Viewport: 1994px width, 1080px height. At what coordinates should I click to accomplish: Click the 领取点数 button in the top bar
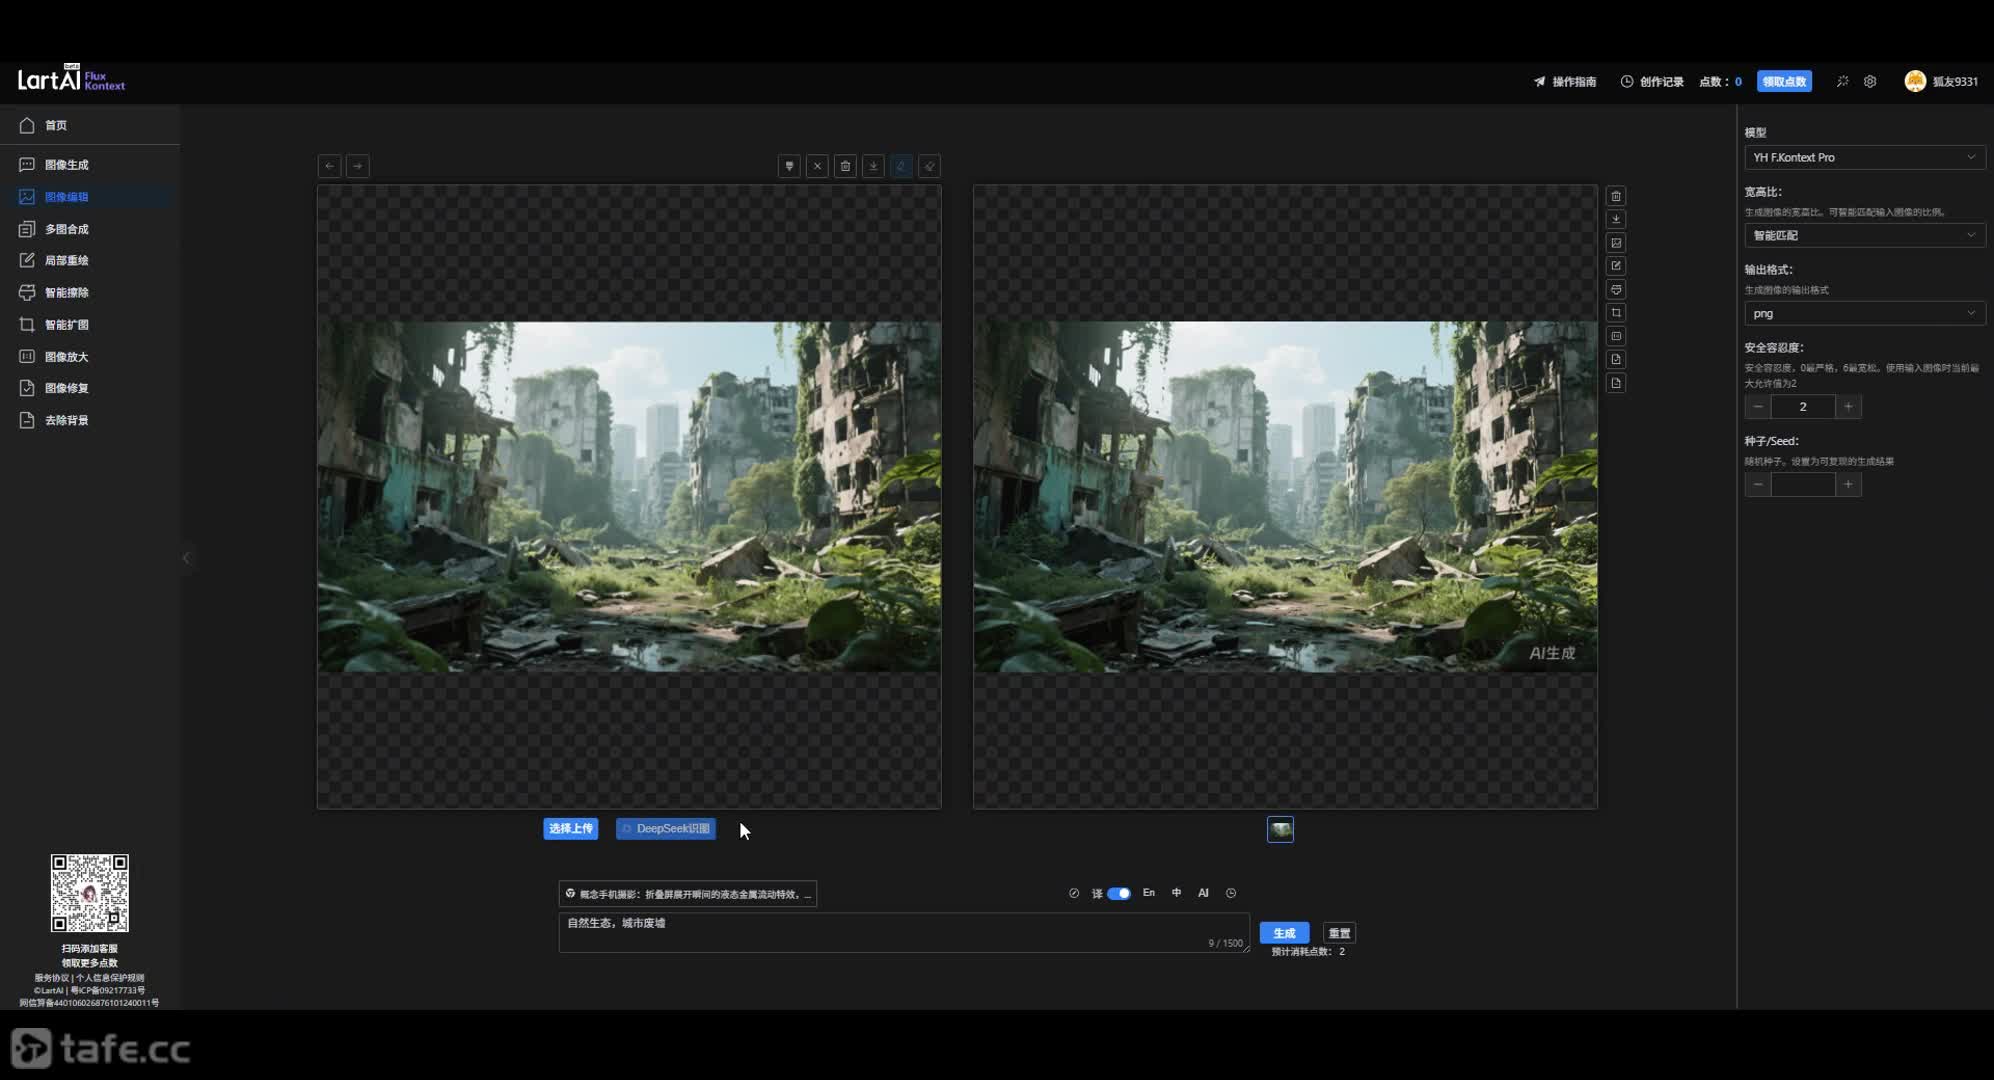(1784, 81)
